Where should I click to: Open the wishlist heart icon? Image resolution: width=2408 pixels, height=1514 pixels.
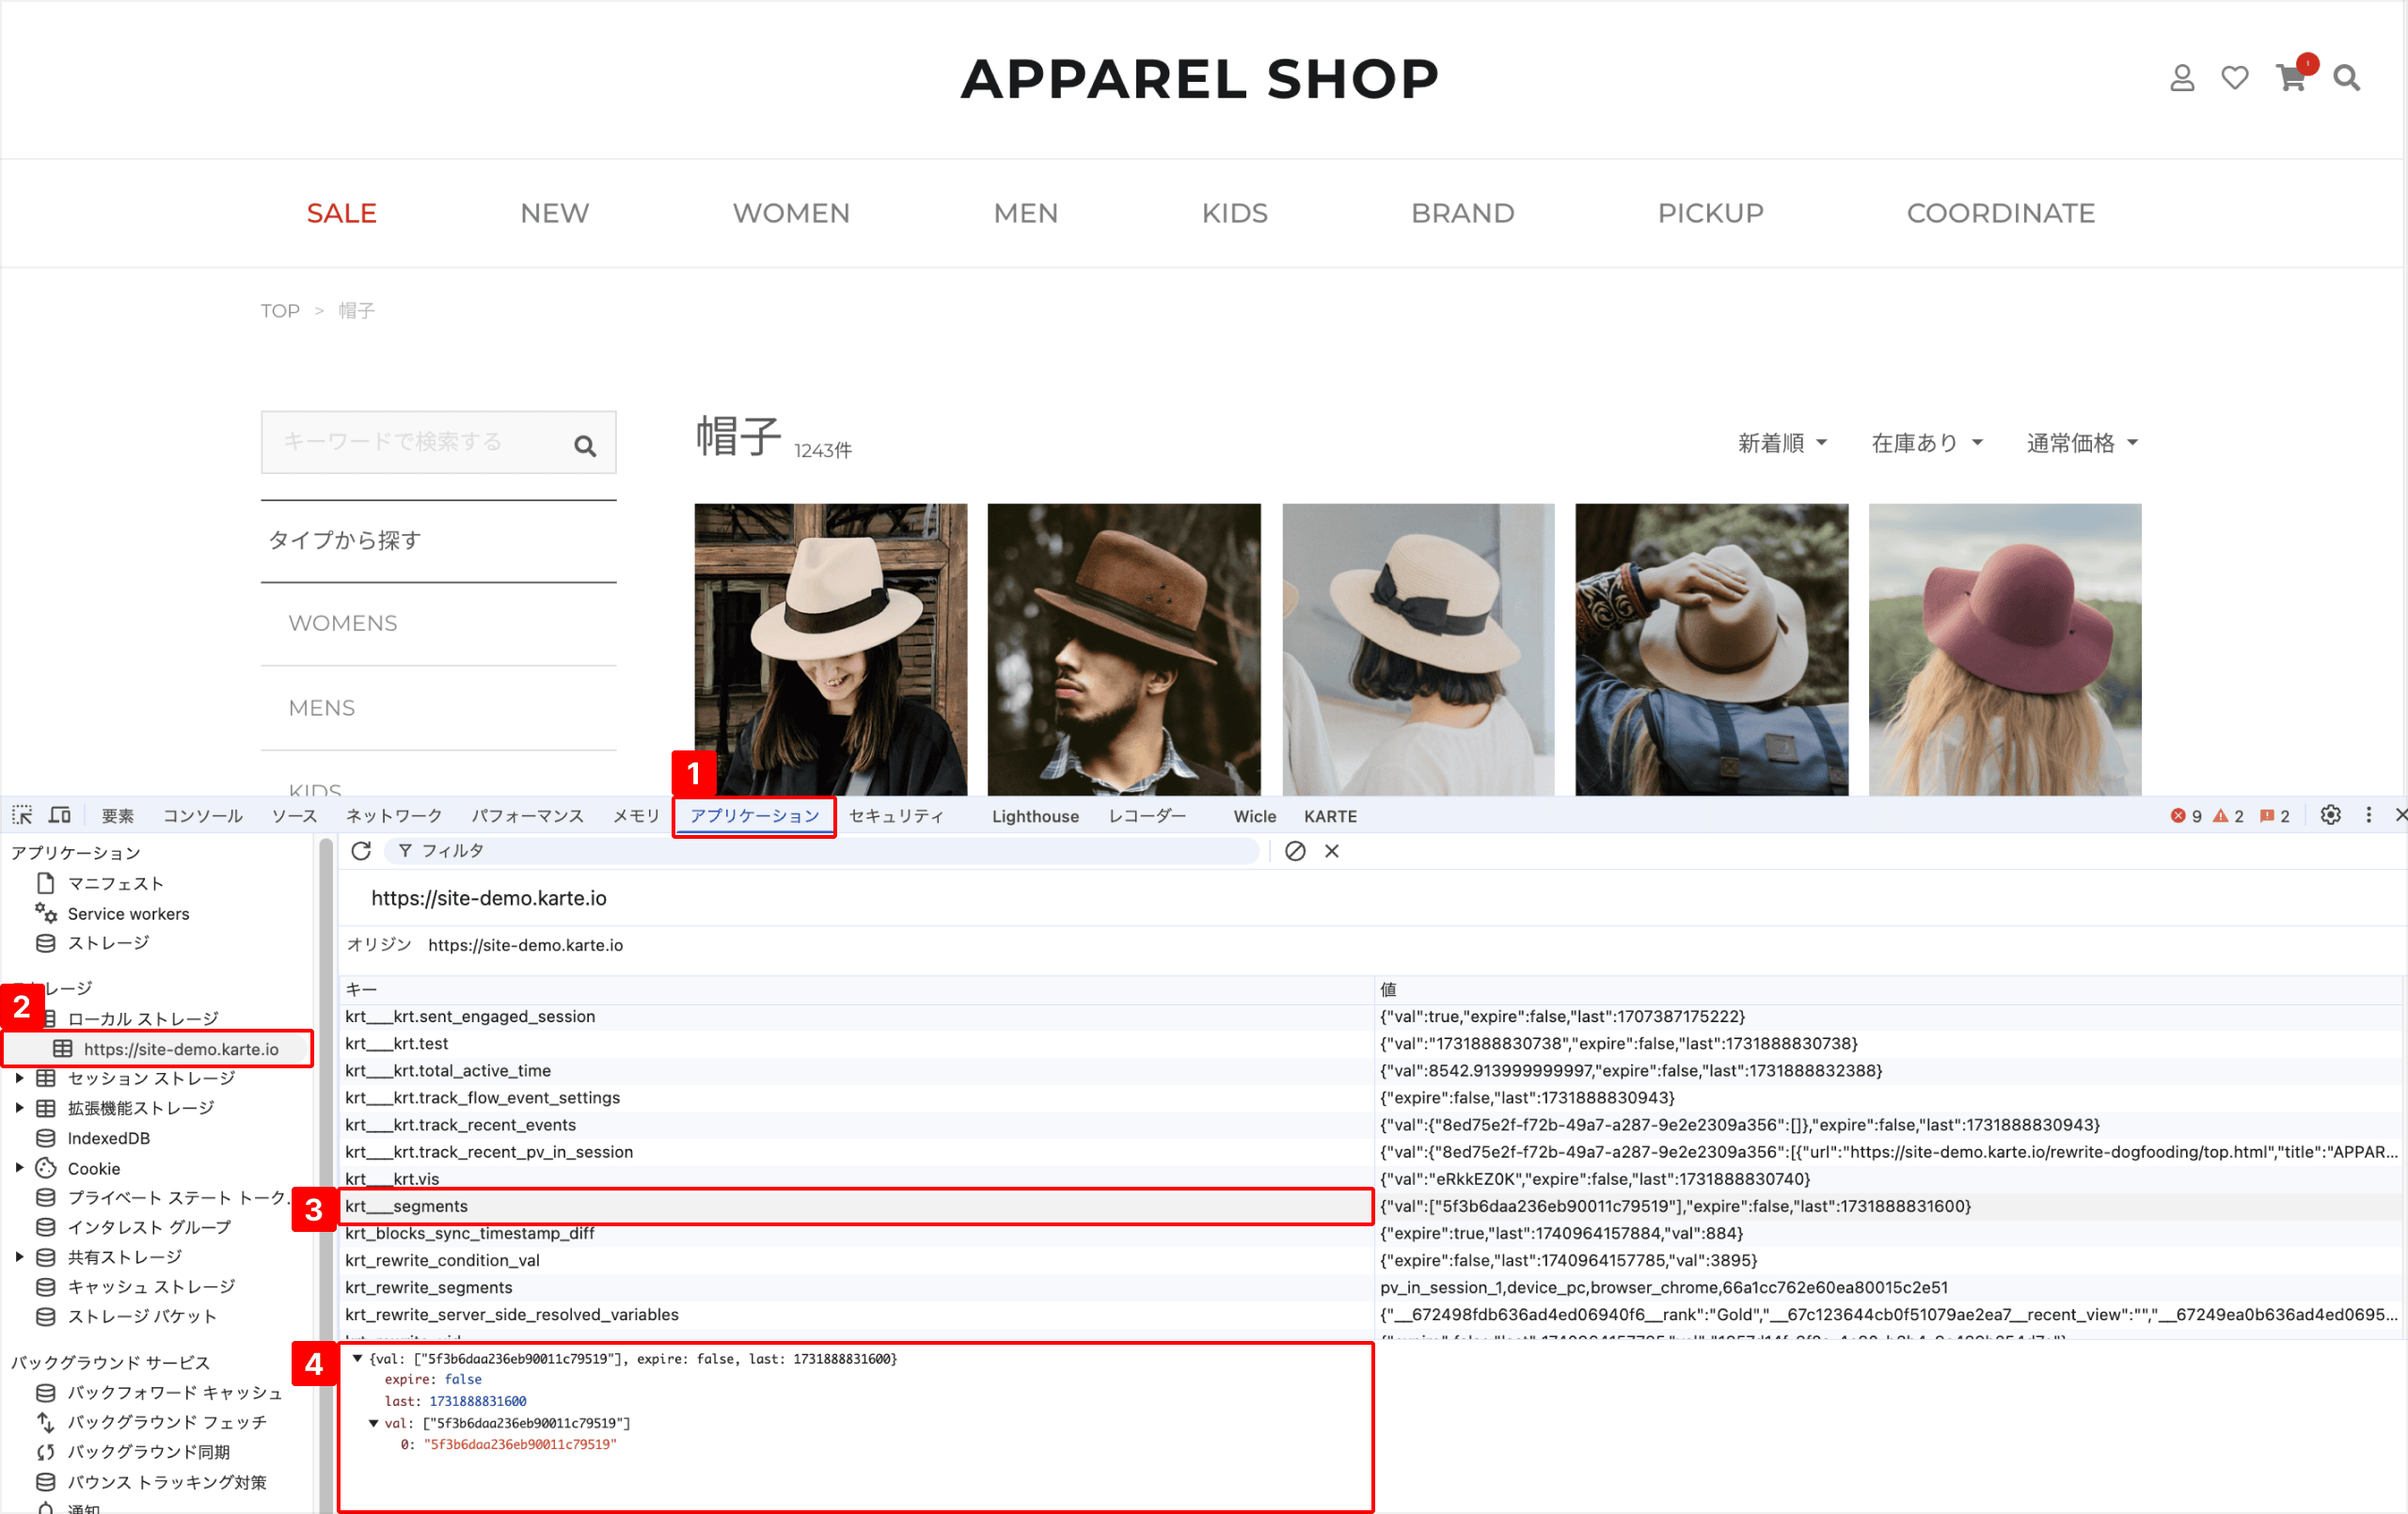tap(2234, 78)
